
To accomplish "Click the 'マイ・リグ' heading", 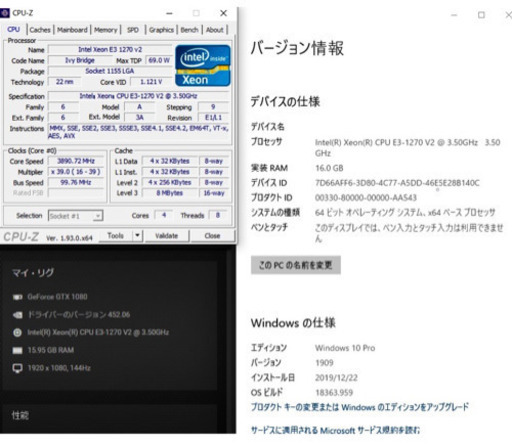I will tap(33, 273).
